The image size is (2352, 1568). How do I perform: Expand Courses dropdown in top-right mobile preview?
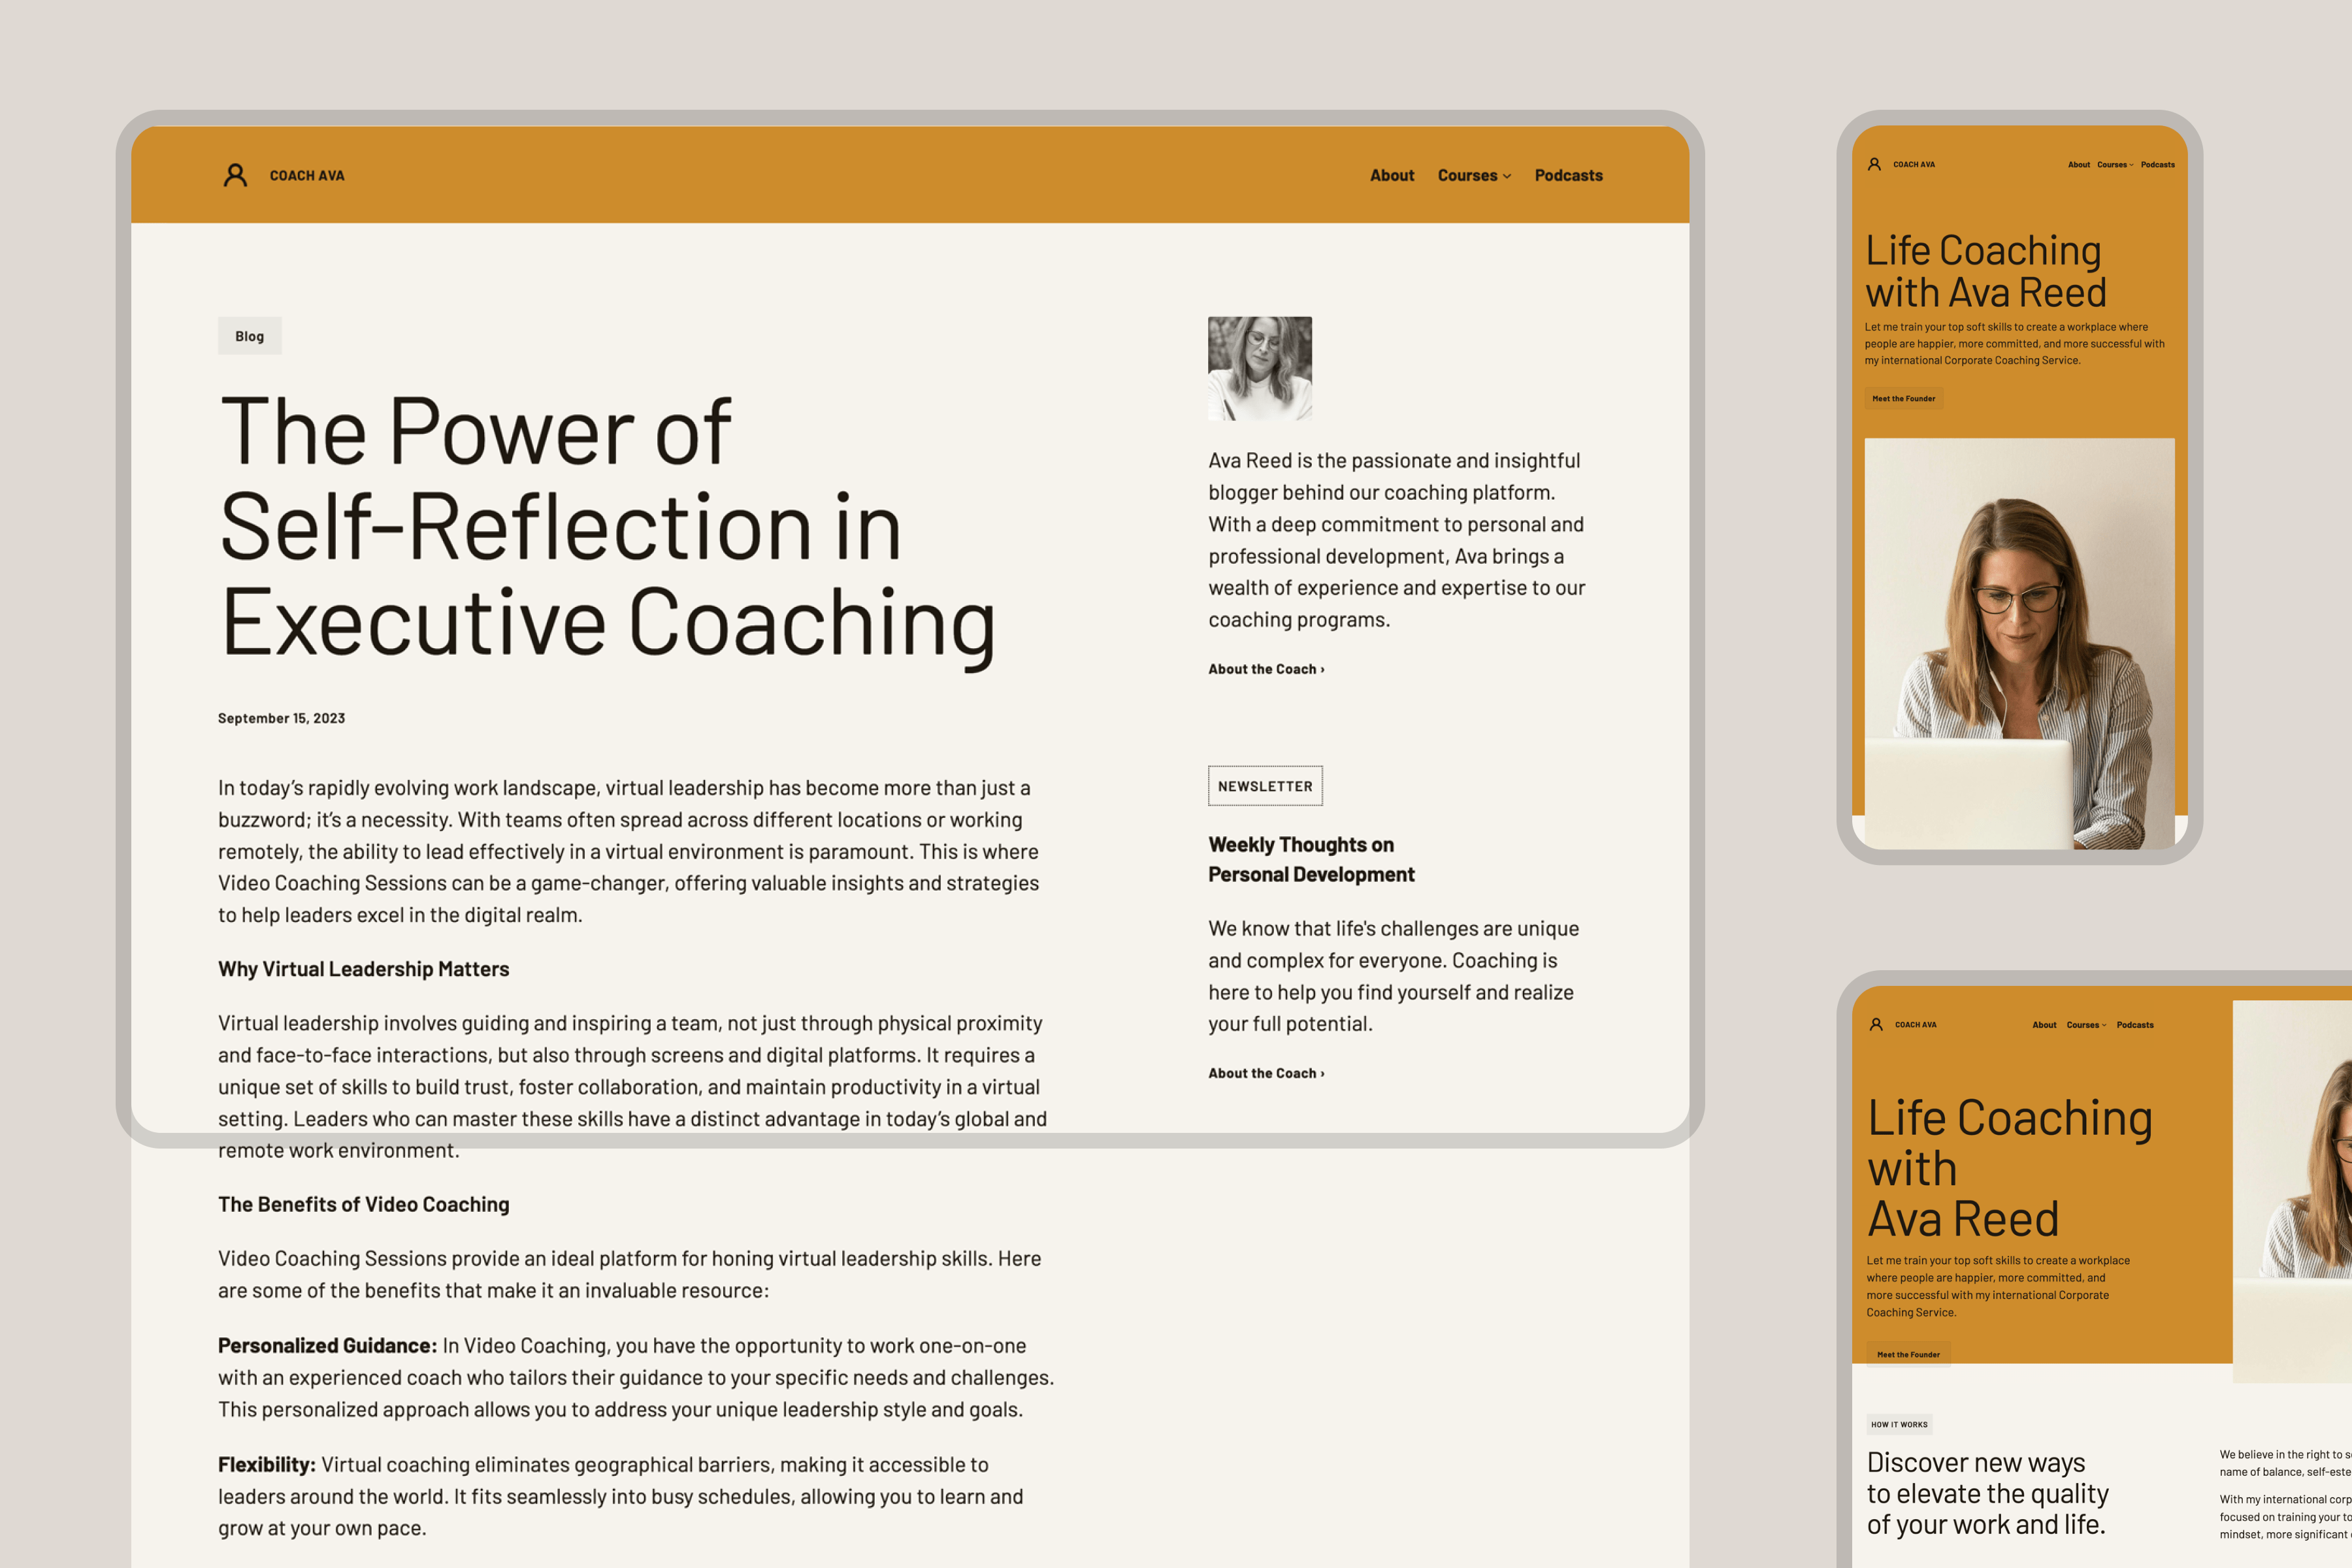coord(2115,165)
